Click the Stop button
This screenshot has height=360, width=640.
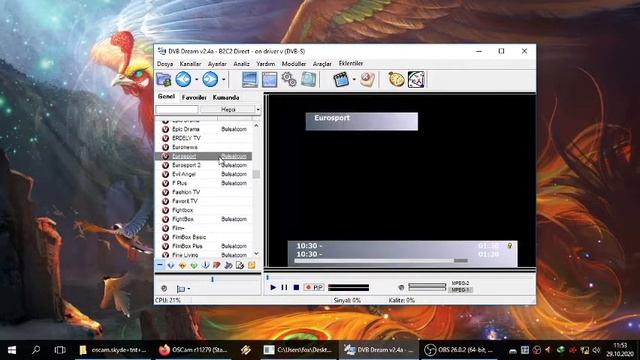[296, 287]
